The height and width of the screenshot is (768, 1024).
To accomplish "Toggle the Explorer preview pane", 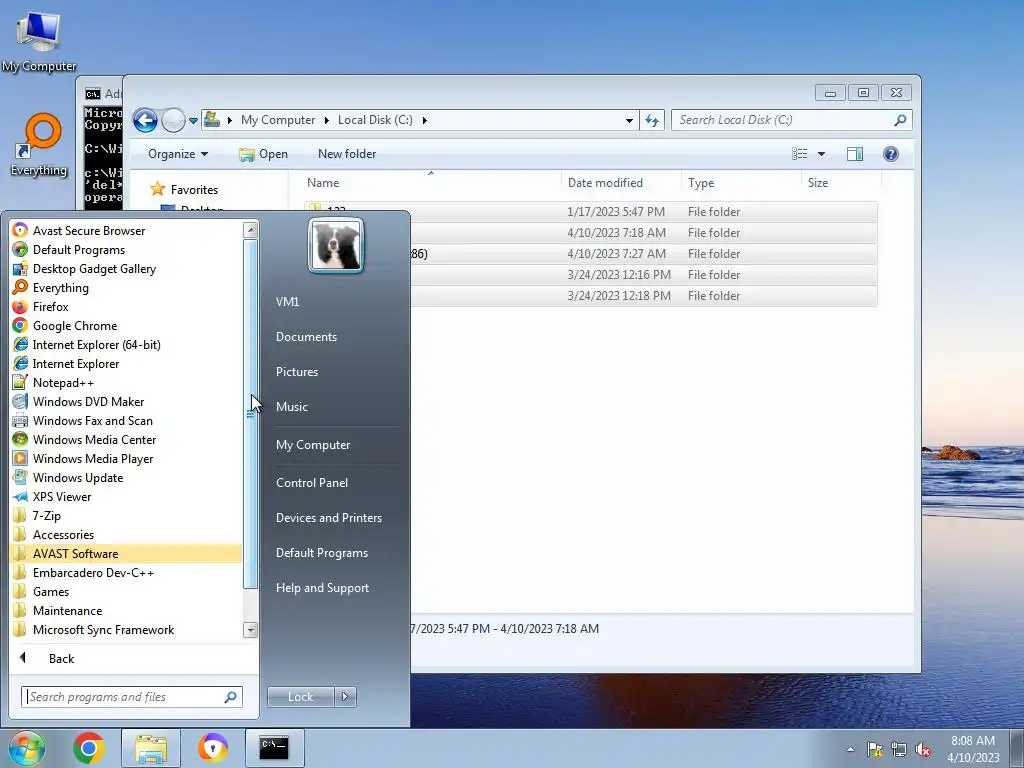I will (x=854, y=153).
